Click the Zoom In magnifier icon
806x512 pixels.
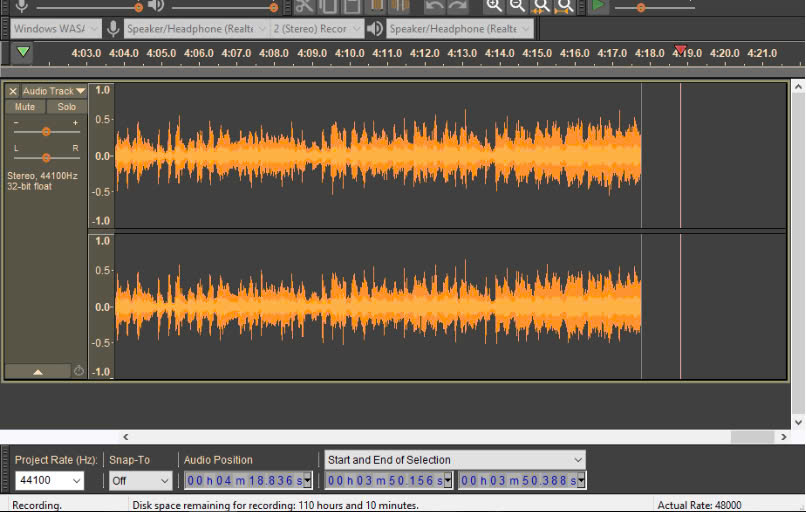tap(494, 6)
